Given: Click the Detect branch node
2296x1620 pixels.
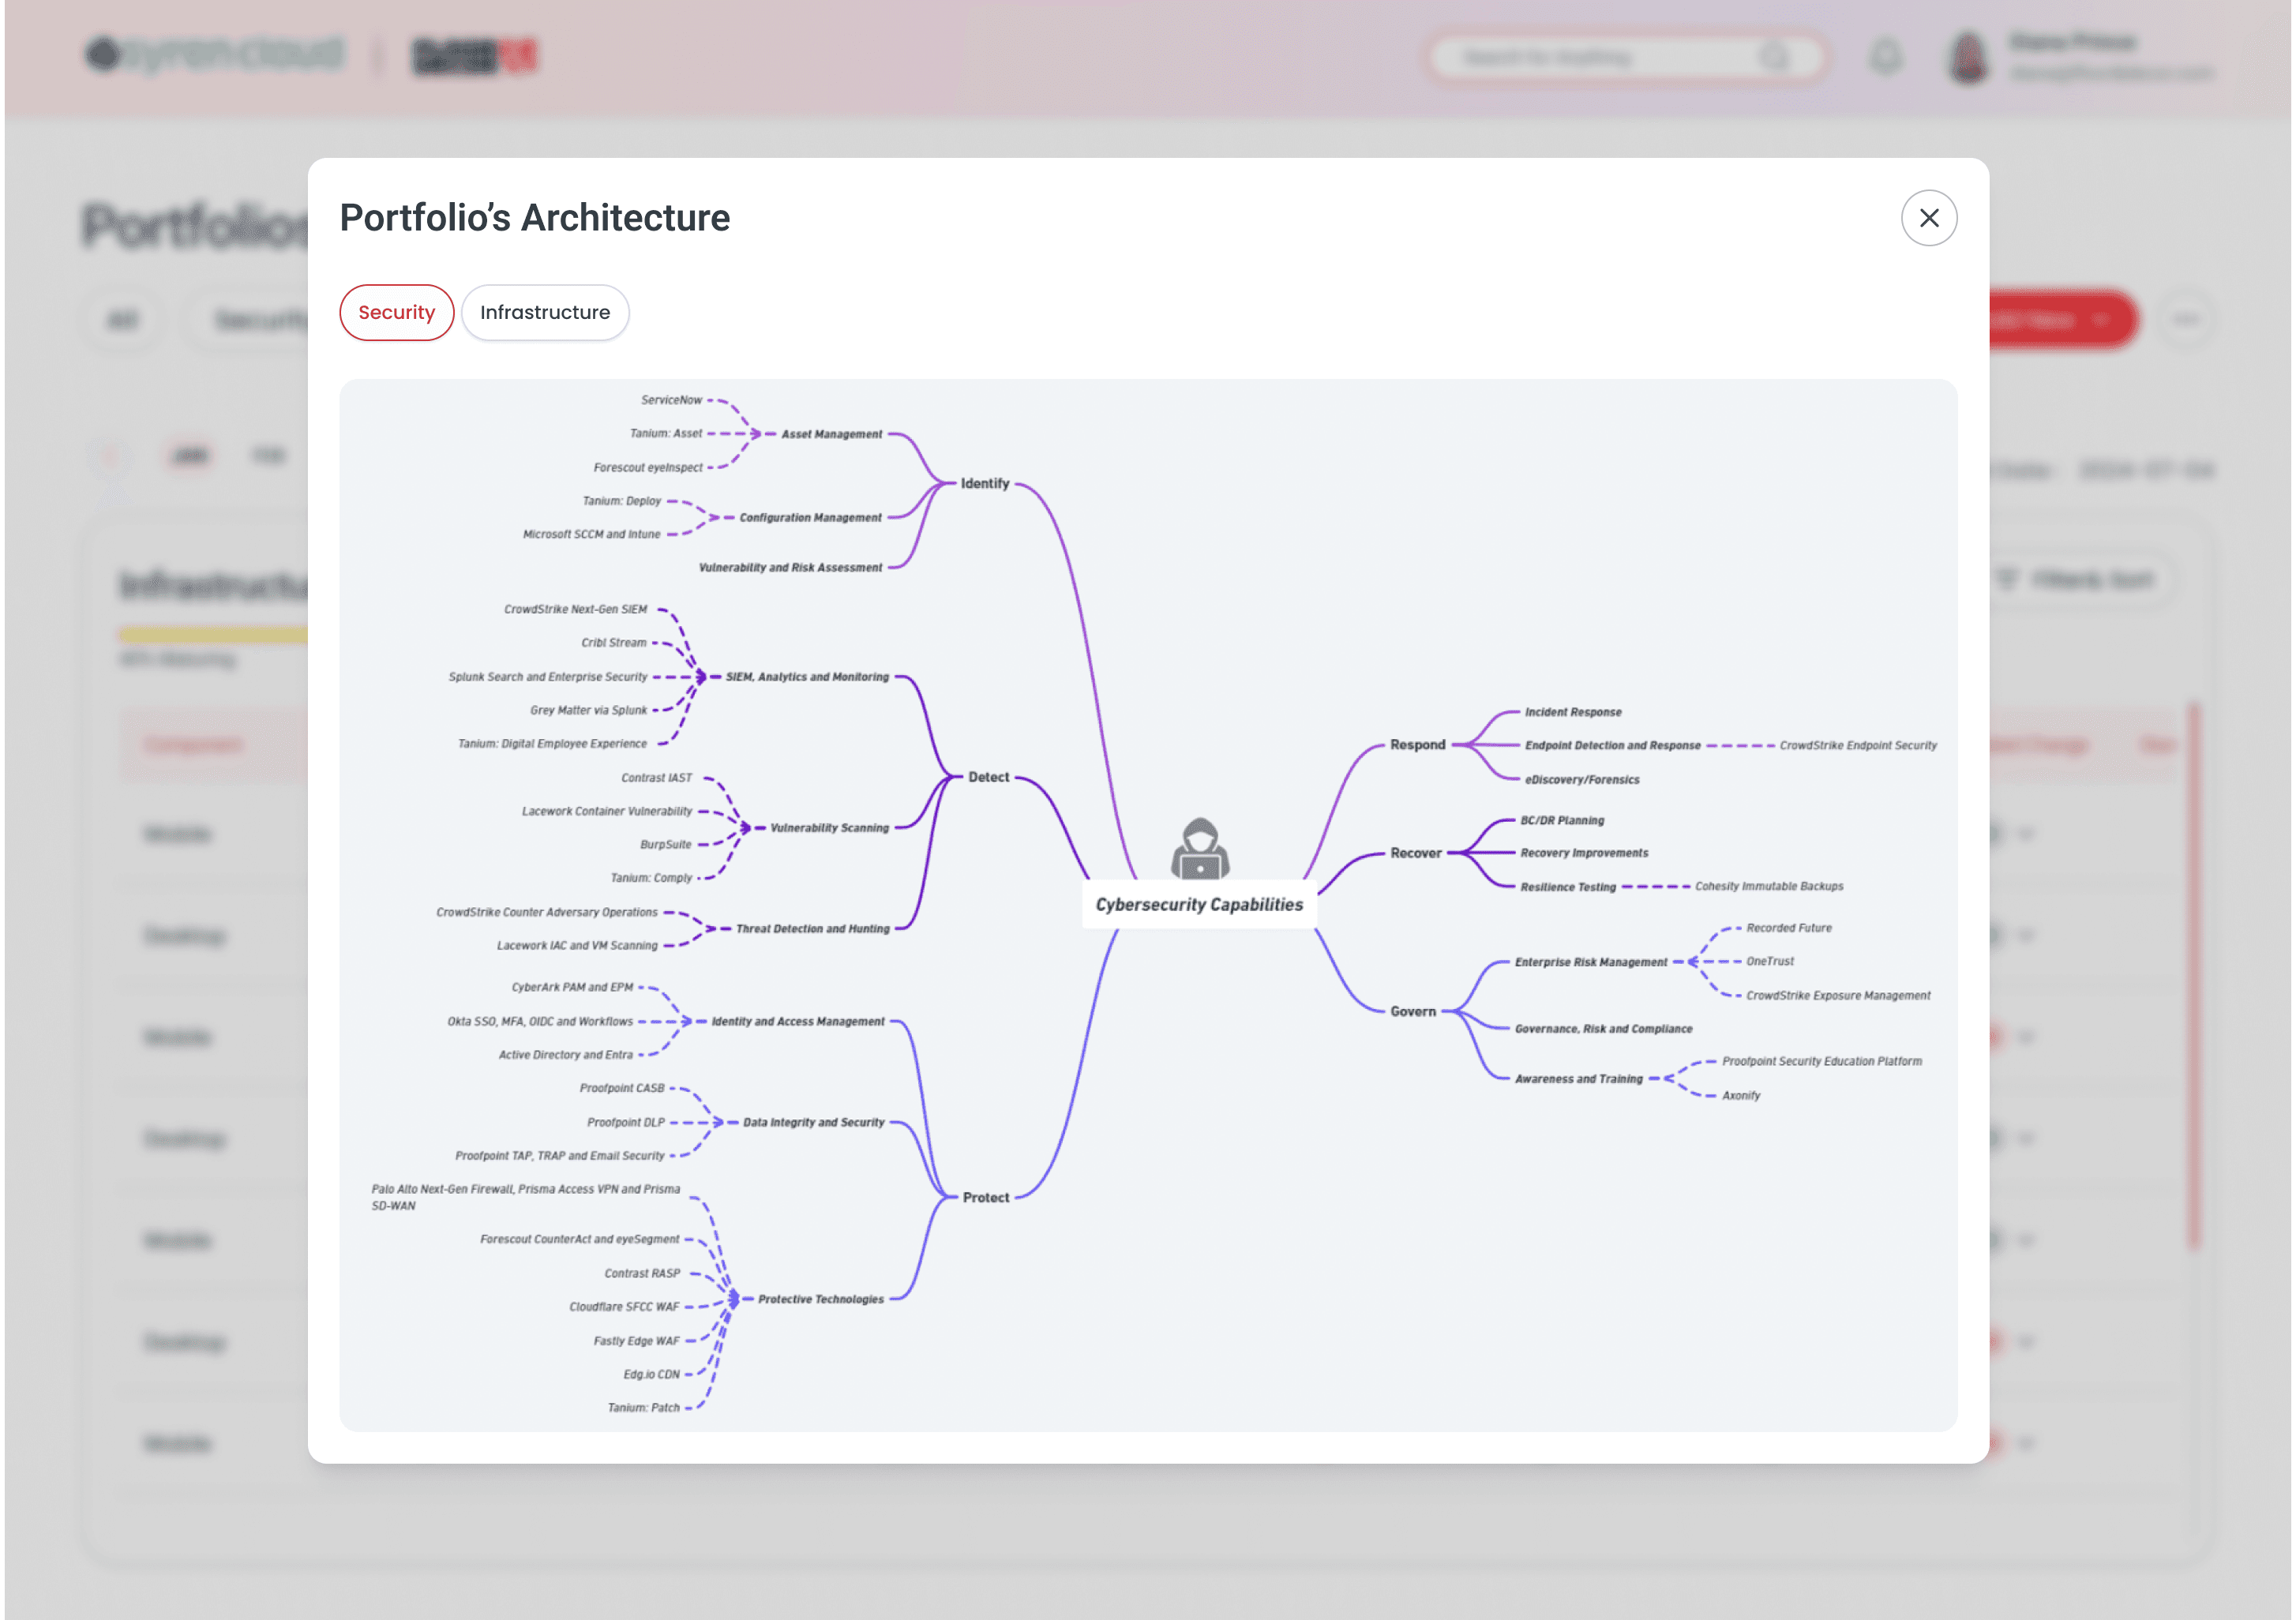Looking at the screenshot, I should coord(988,777).
